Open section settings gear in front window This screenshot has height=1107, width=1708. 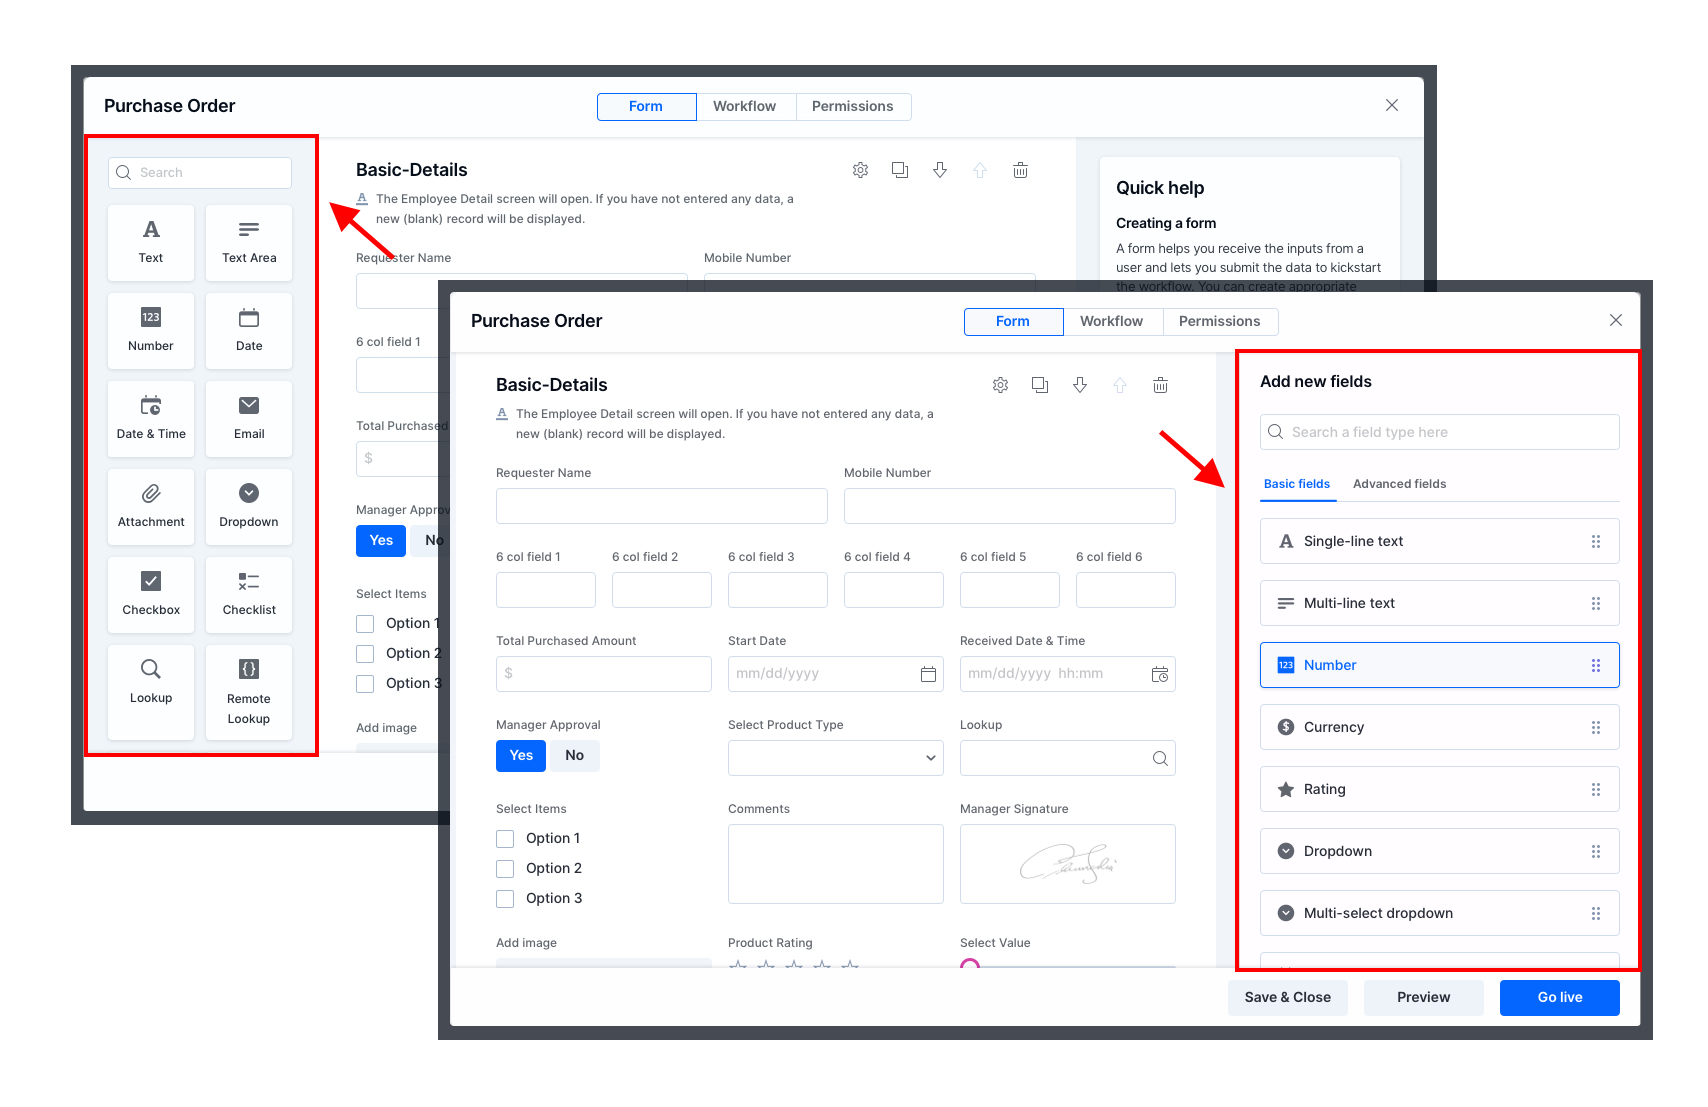click(x=1000, y=385)
